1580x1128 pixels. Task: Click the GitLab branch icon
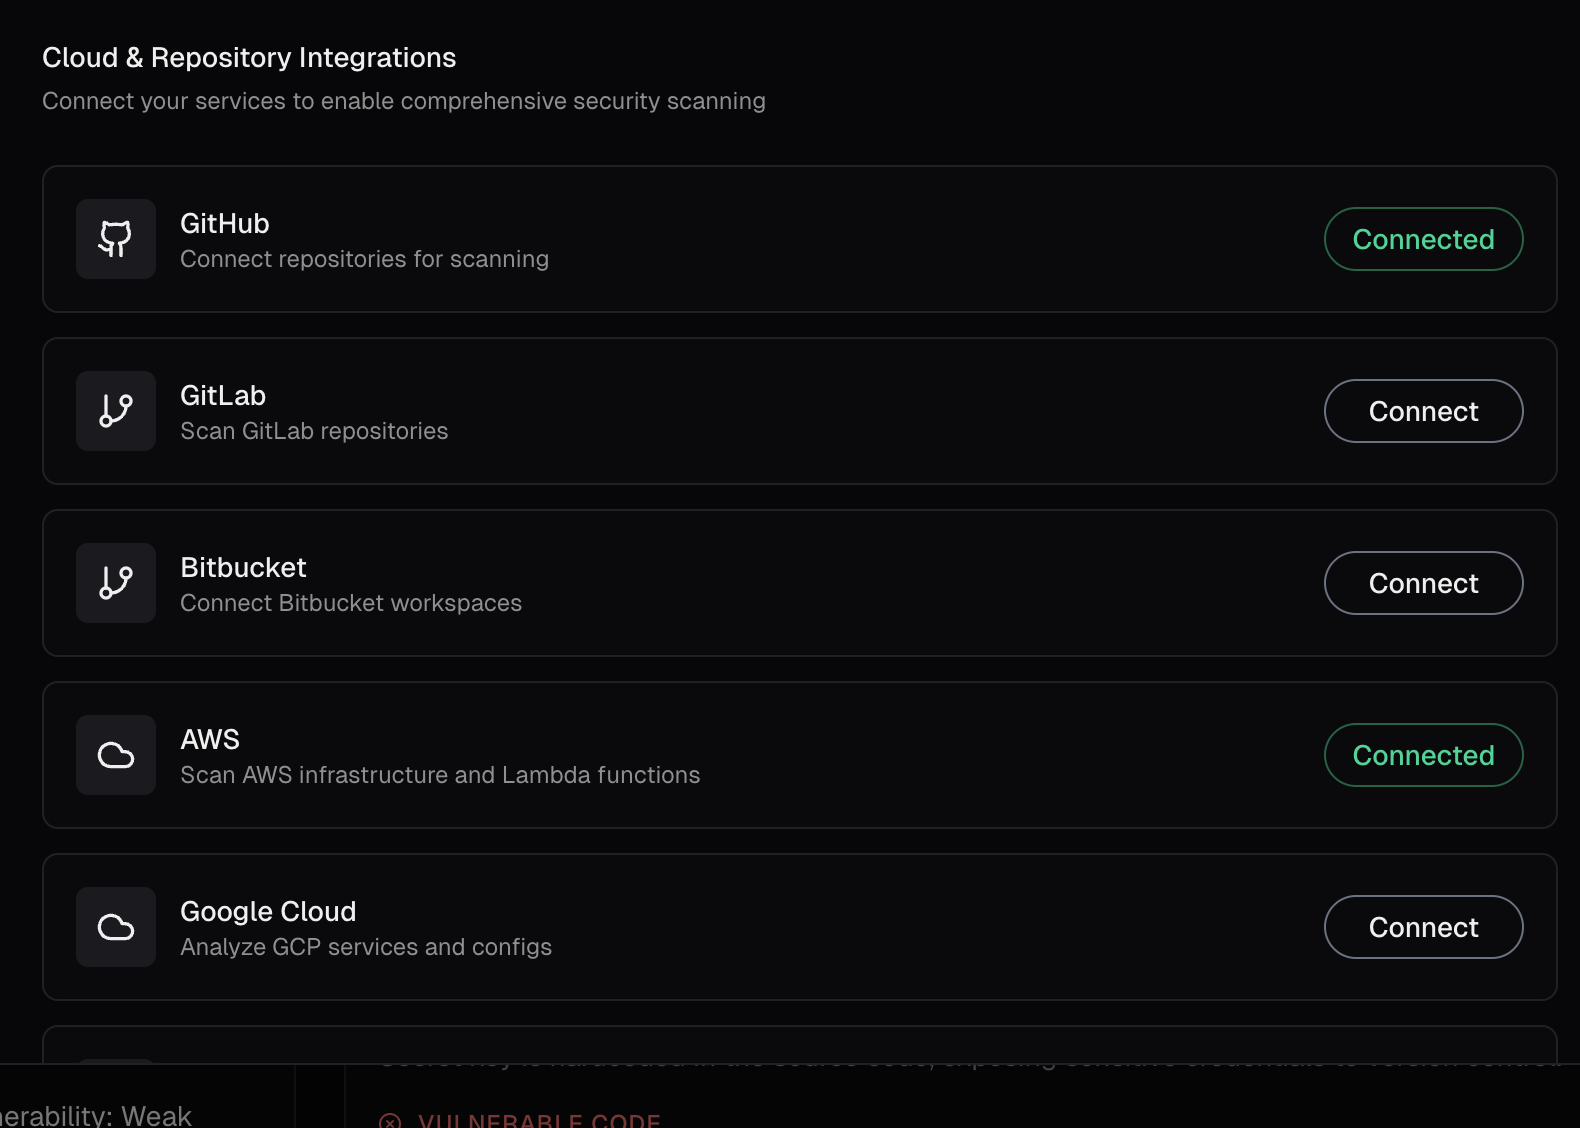[115, 411]
